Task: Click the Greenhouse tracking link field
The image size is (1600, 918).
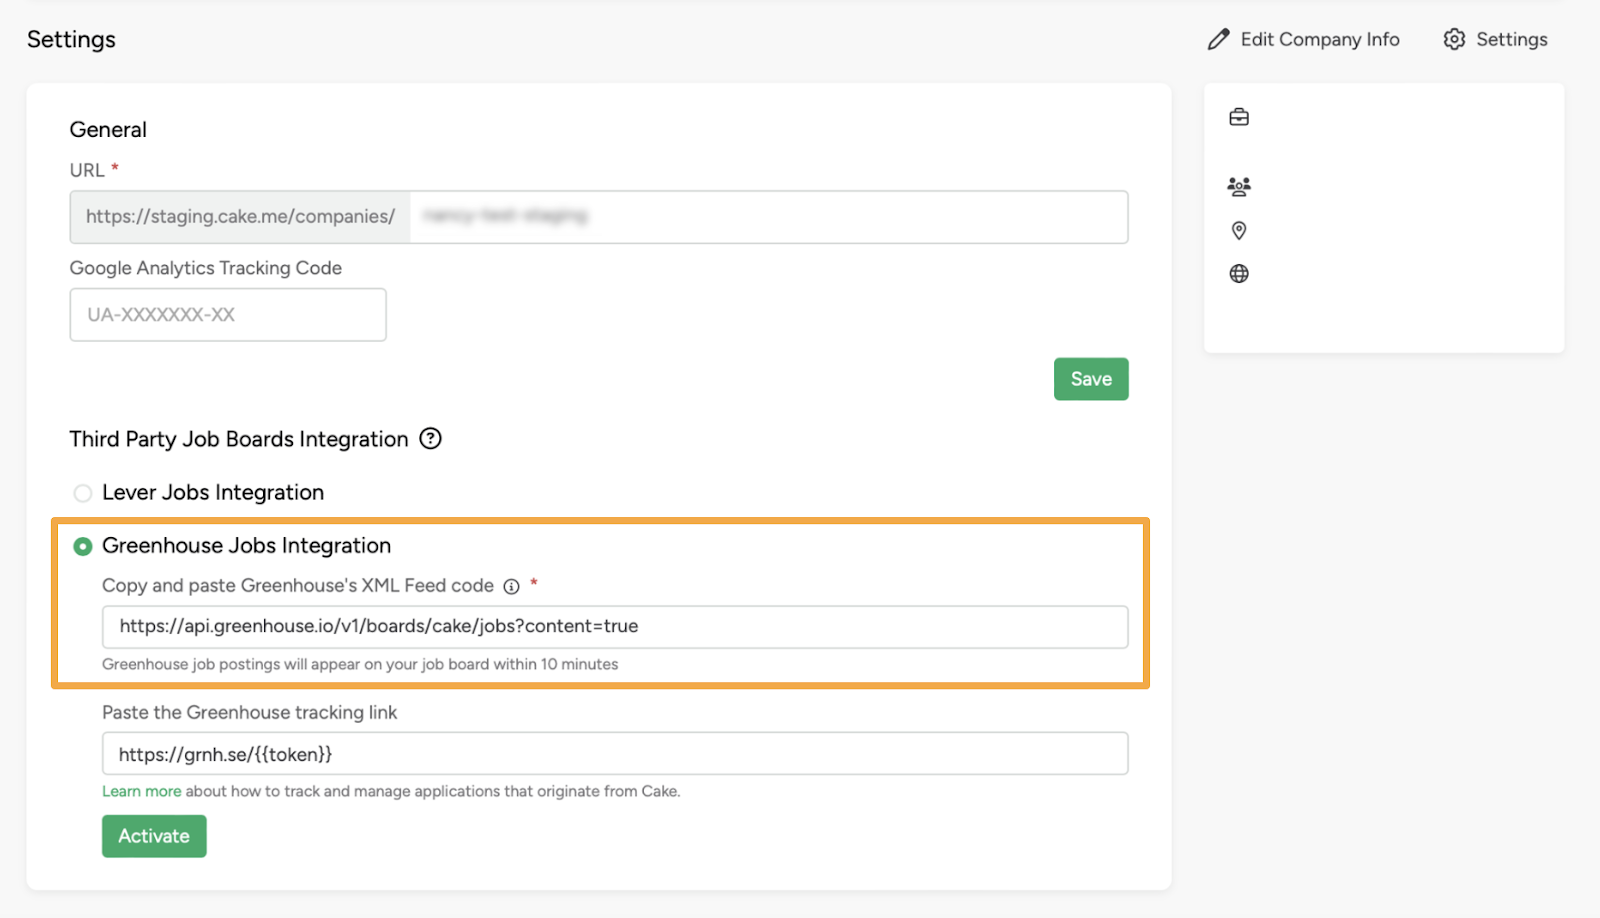Action: (615, 754)
